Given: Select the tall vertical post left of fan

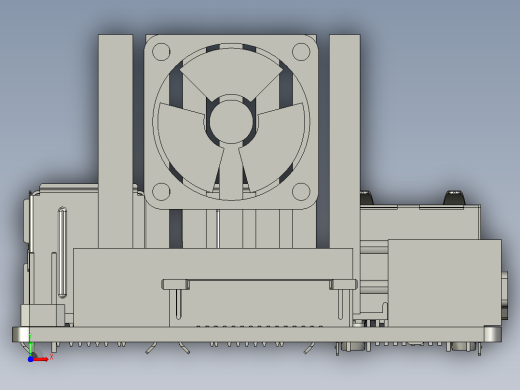Looking at the screenshot, I should [115, 141].
